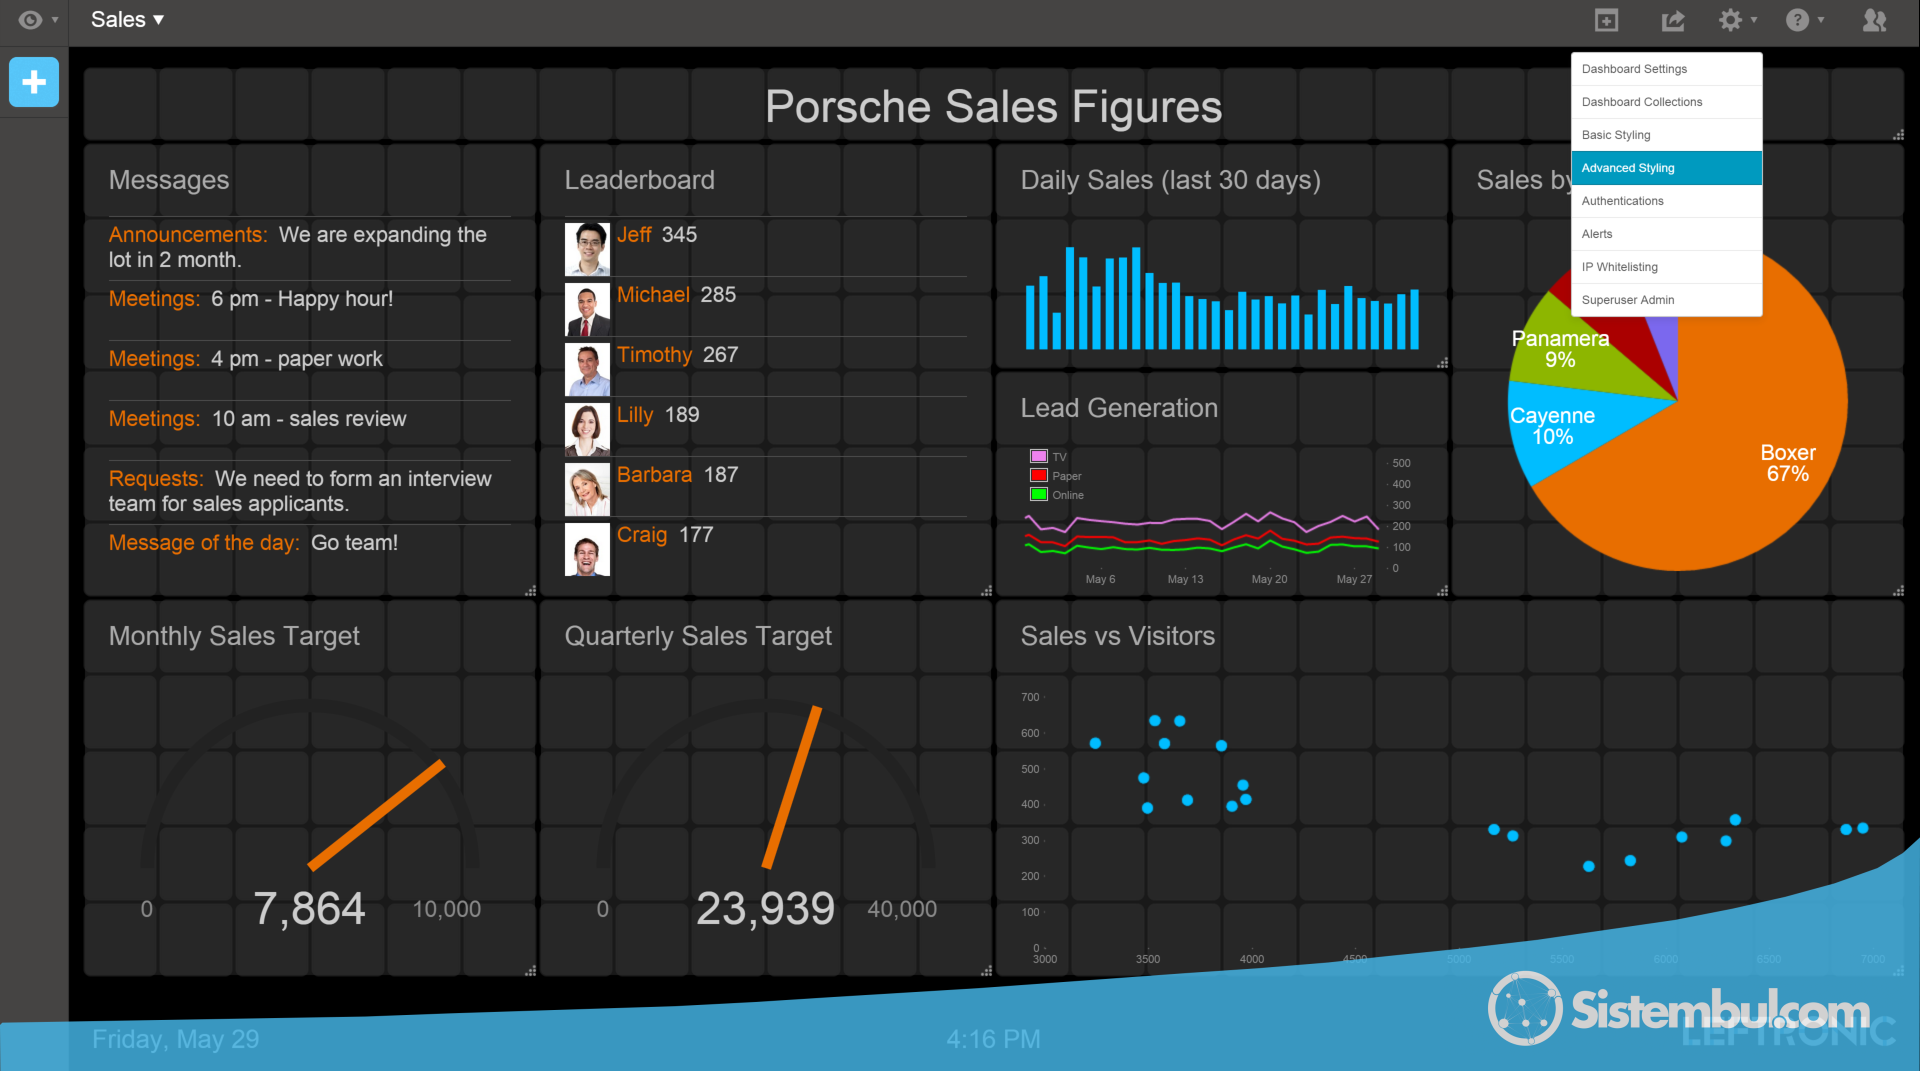Click the Messages widget resize handle
Screen dimensions: 1920x1071
[531, 591]
